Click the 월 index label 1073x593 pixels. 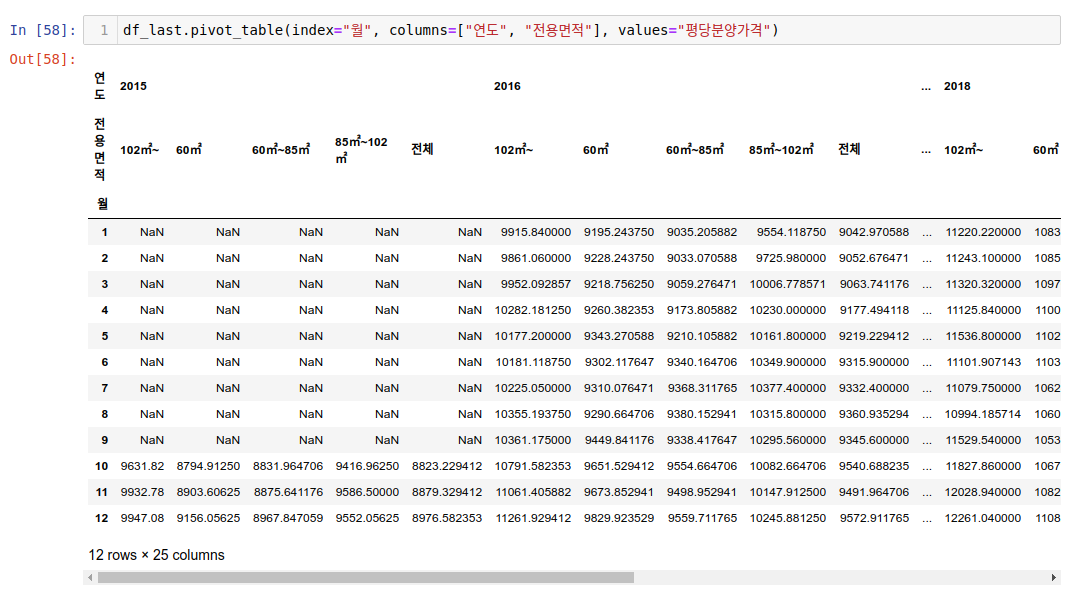point(103,203)
